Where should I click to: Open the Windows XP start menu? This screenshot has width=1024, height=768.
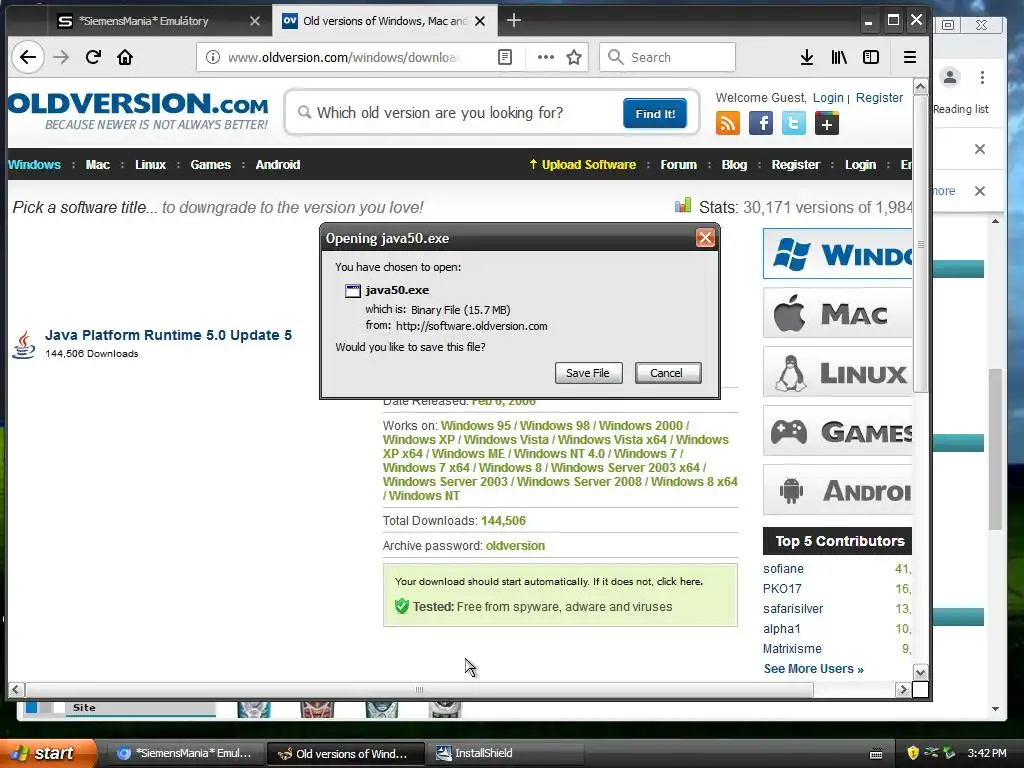pos(47,753)
